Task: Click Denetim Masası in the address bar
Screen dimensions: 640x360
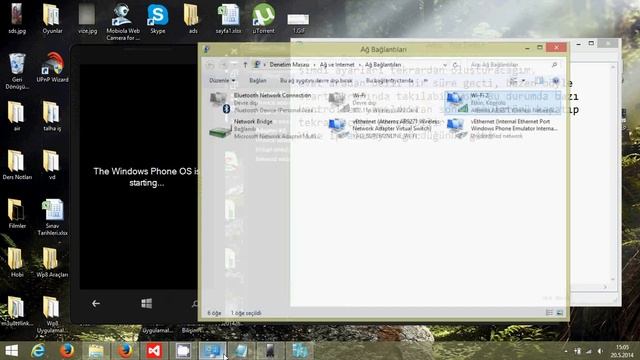Action: tap(289, 64)
